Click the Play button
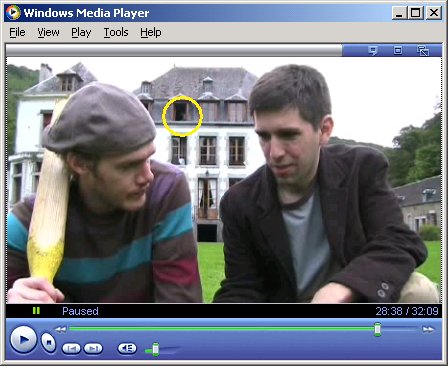The height and width of the screenshot is (366, 448). pos(23,340)
